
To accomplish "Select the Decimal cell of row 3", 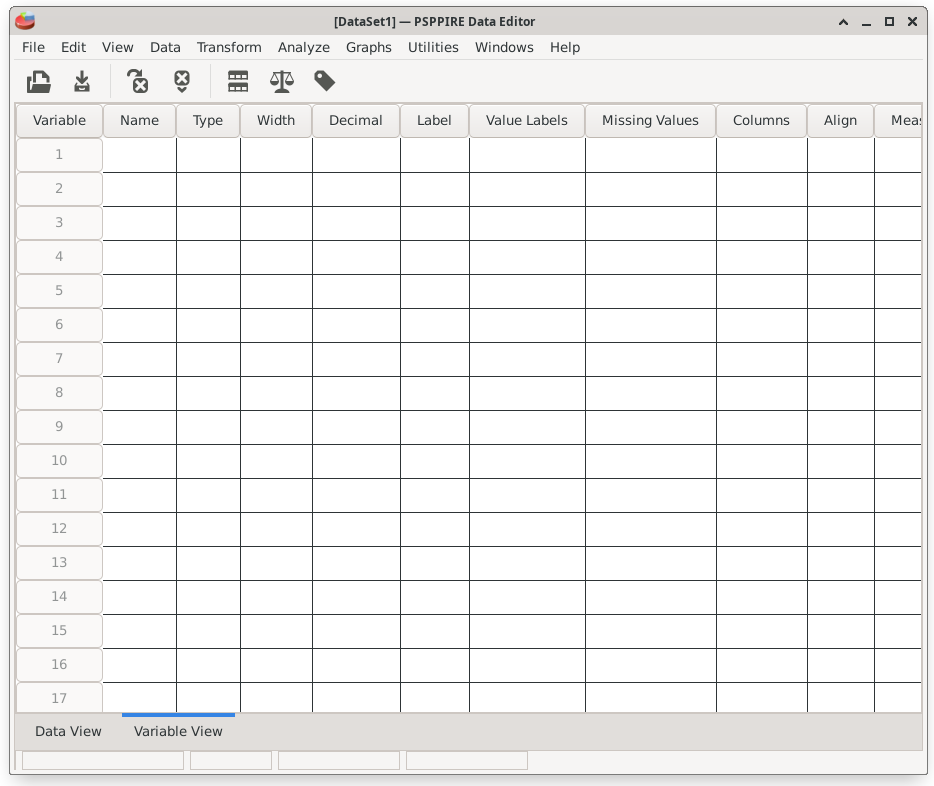I will [x=356, y=222].
